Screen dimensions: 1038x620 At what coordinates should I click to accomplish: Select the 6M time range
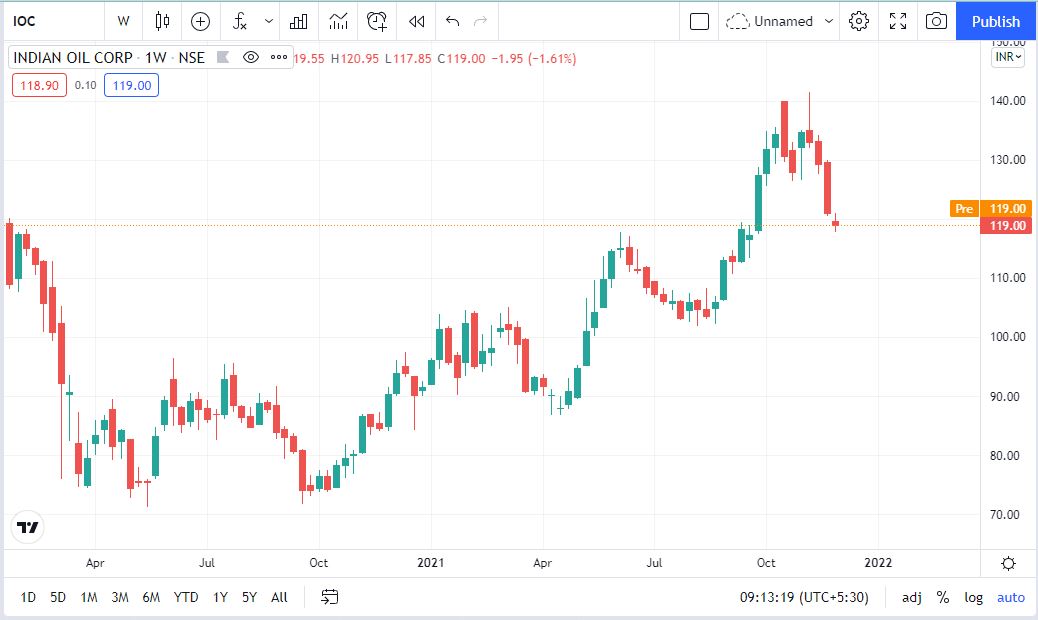click(151, 597)
